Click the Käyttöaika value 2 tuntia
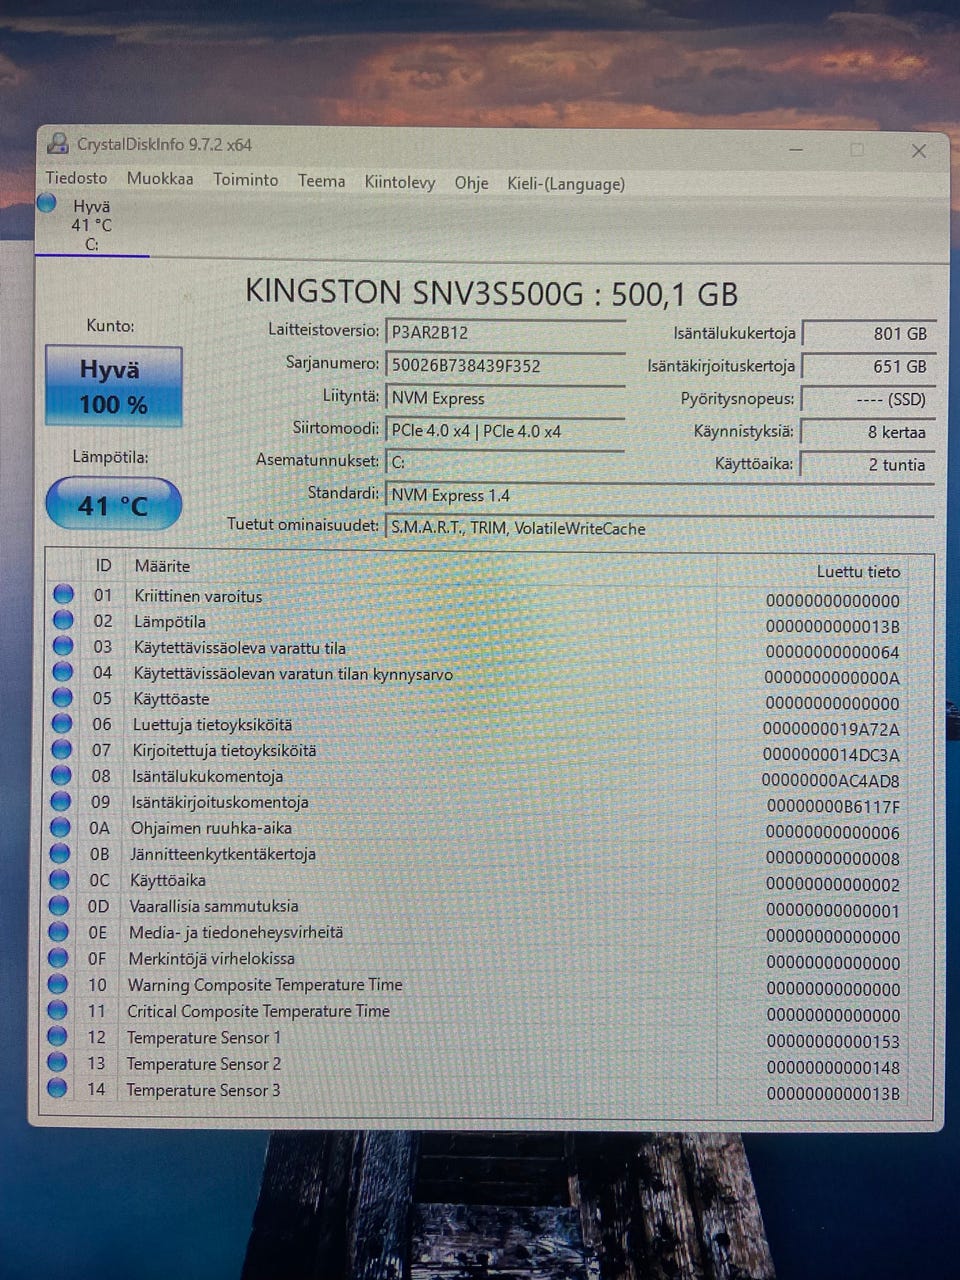Screen dimensions: 960x1280 868,465
